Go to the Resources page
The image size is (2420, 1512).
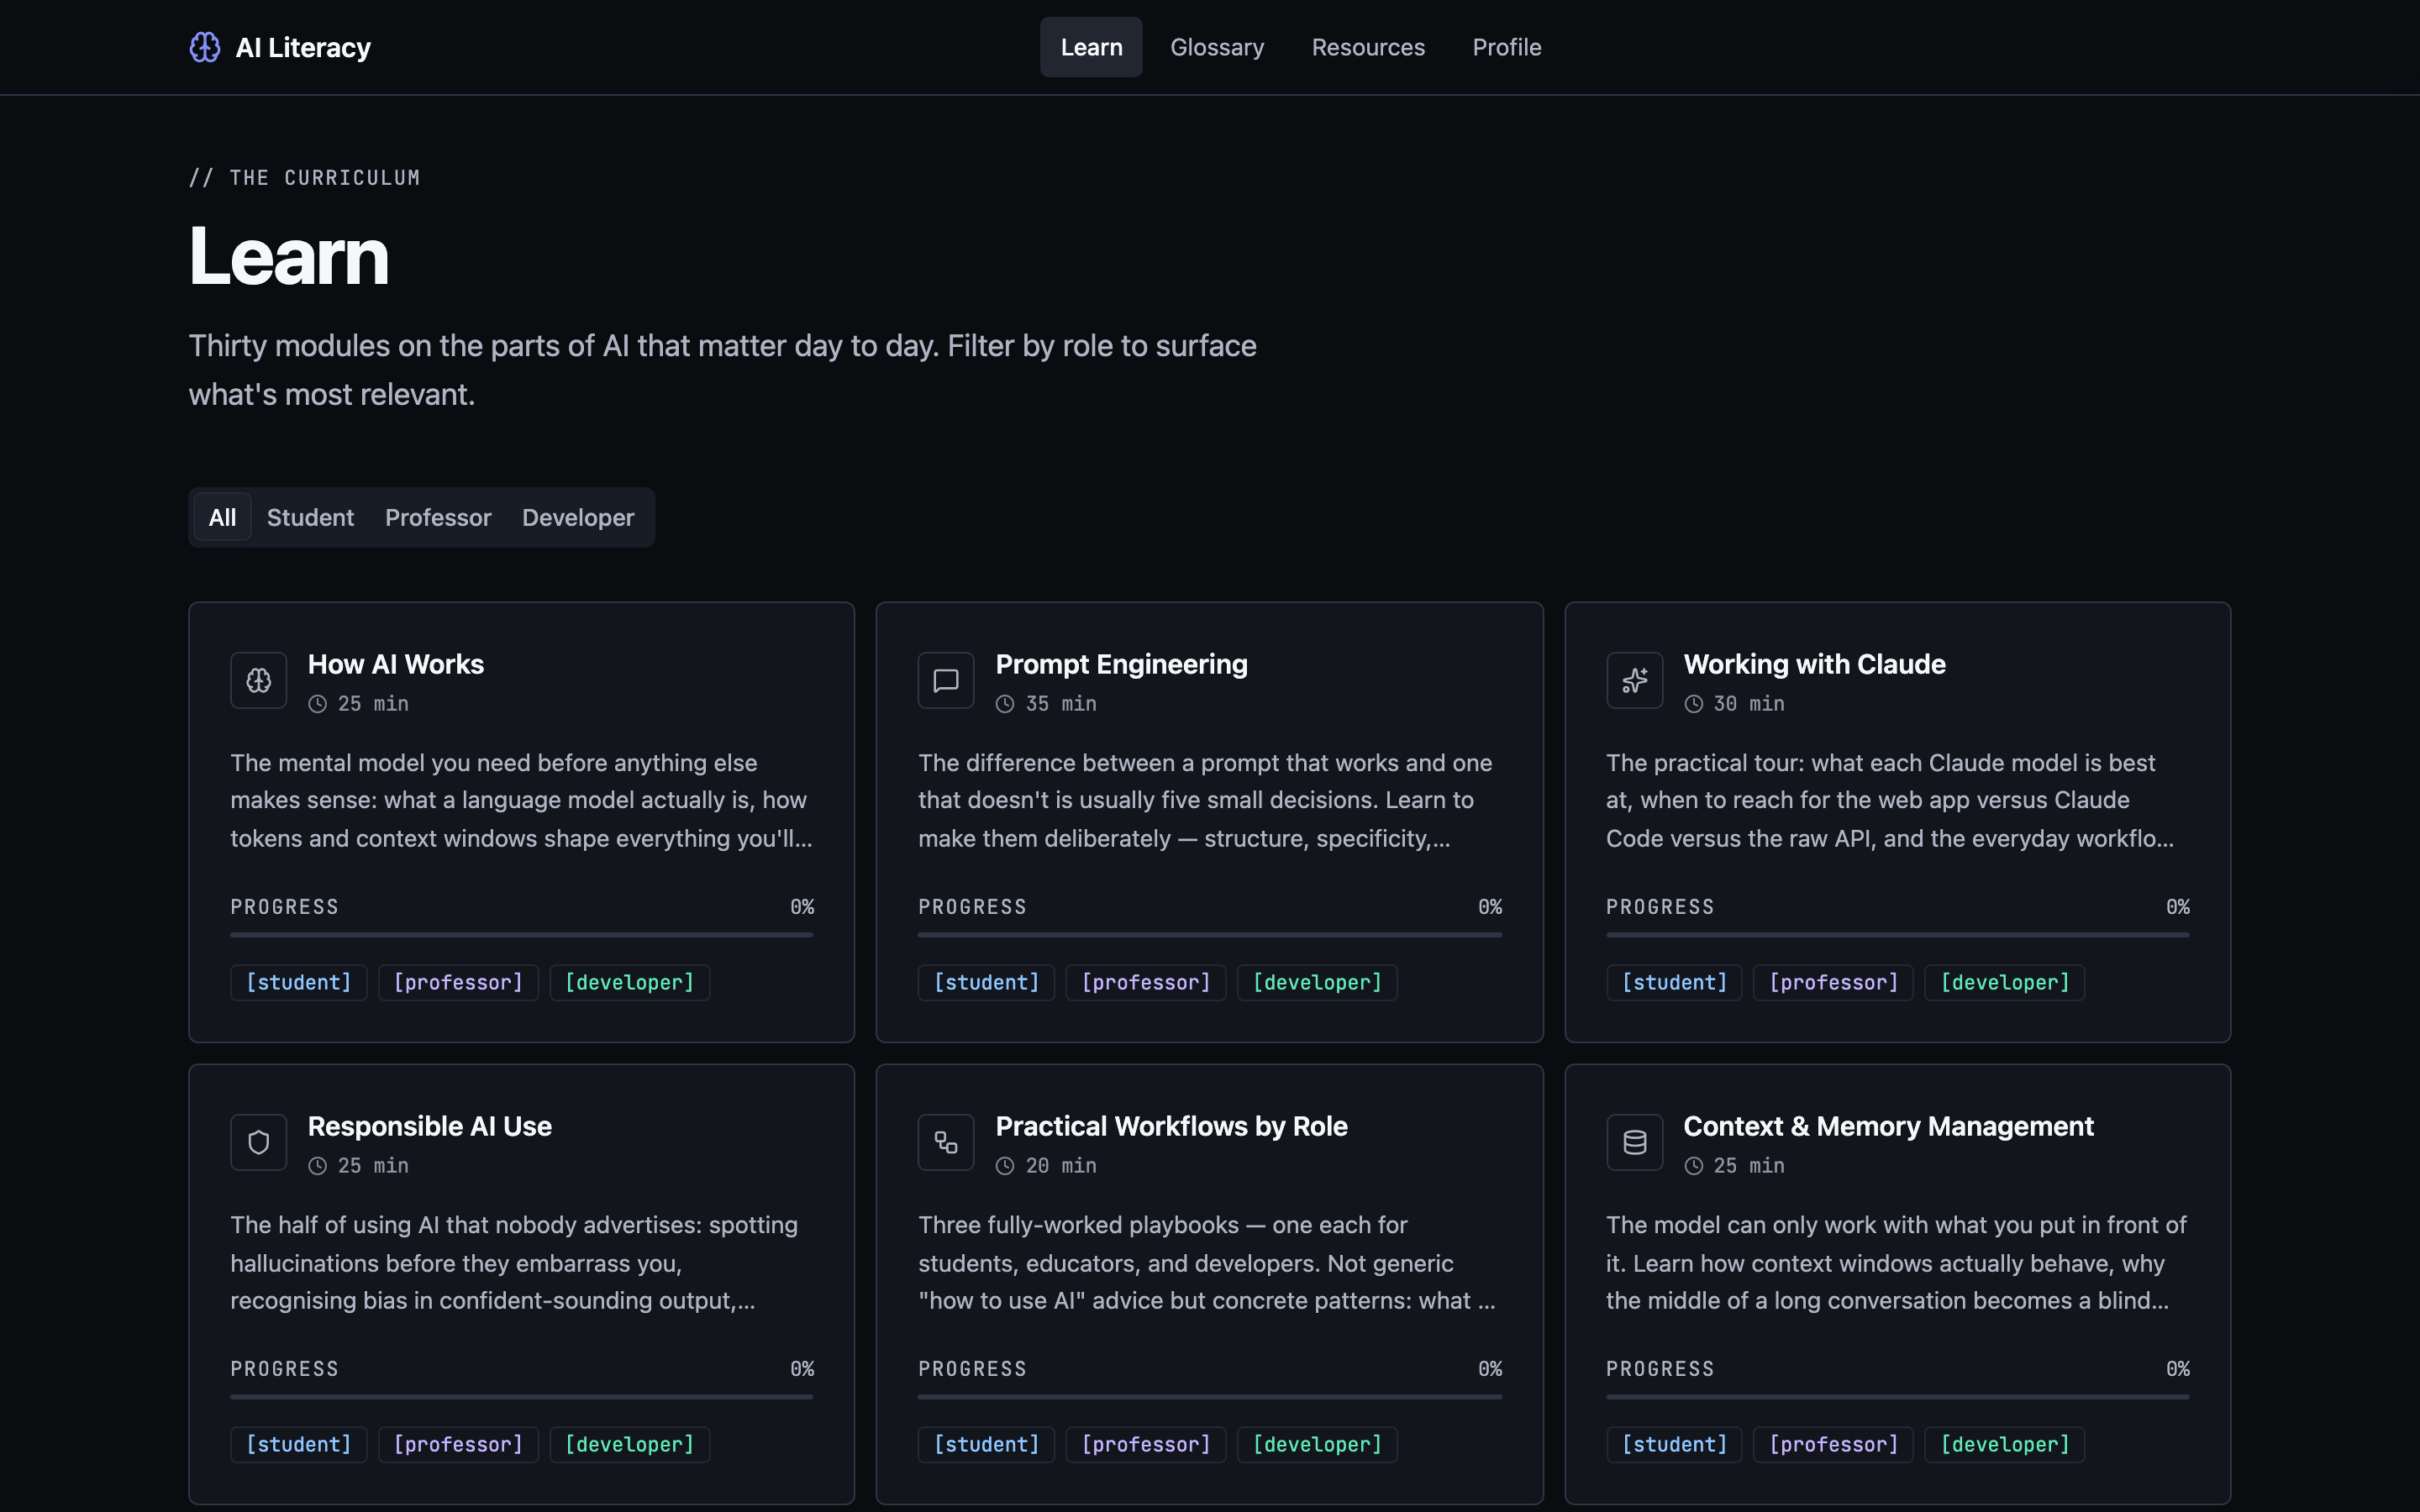pyautogui.click(x=1368, y=47)
